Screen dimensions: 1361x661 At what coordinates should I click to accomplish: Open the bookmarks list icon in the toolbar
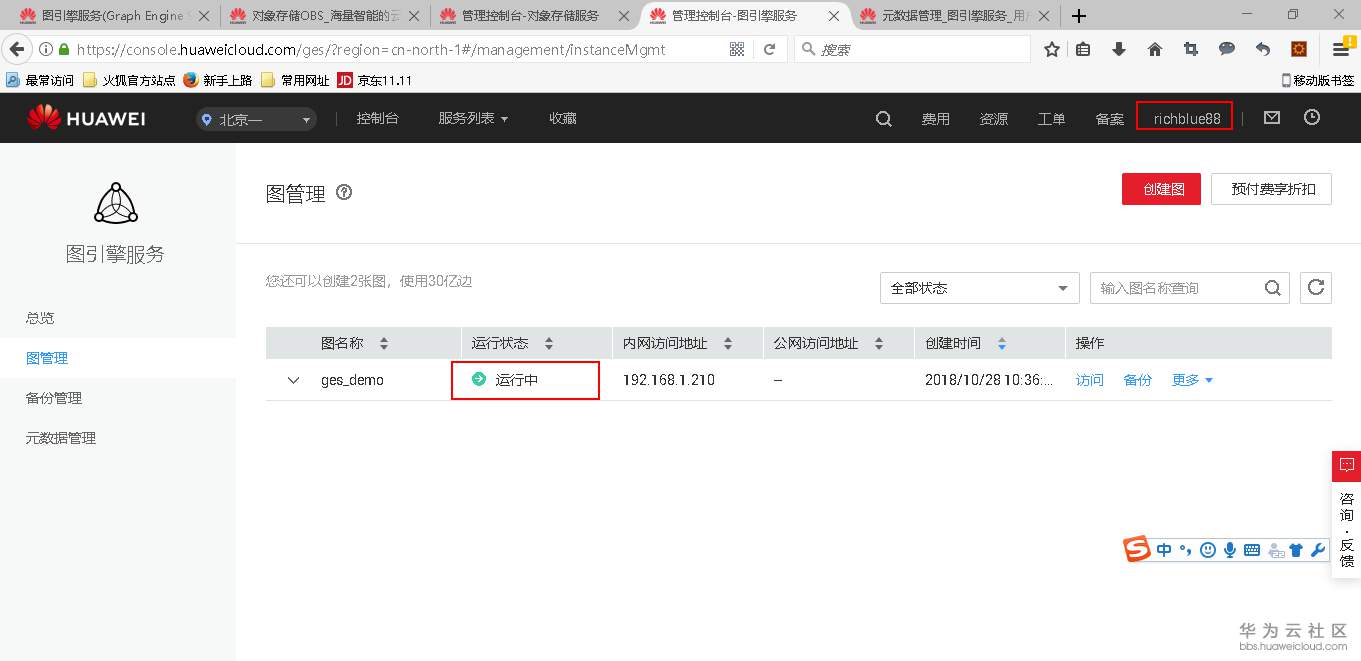(1083, 49)
